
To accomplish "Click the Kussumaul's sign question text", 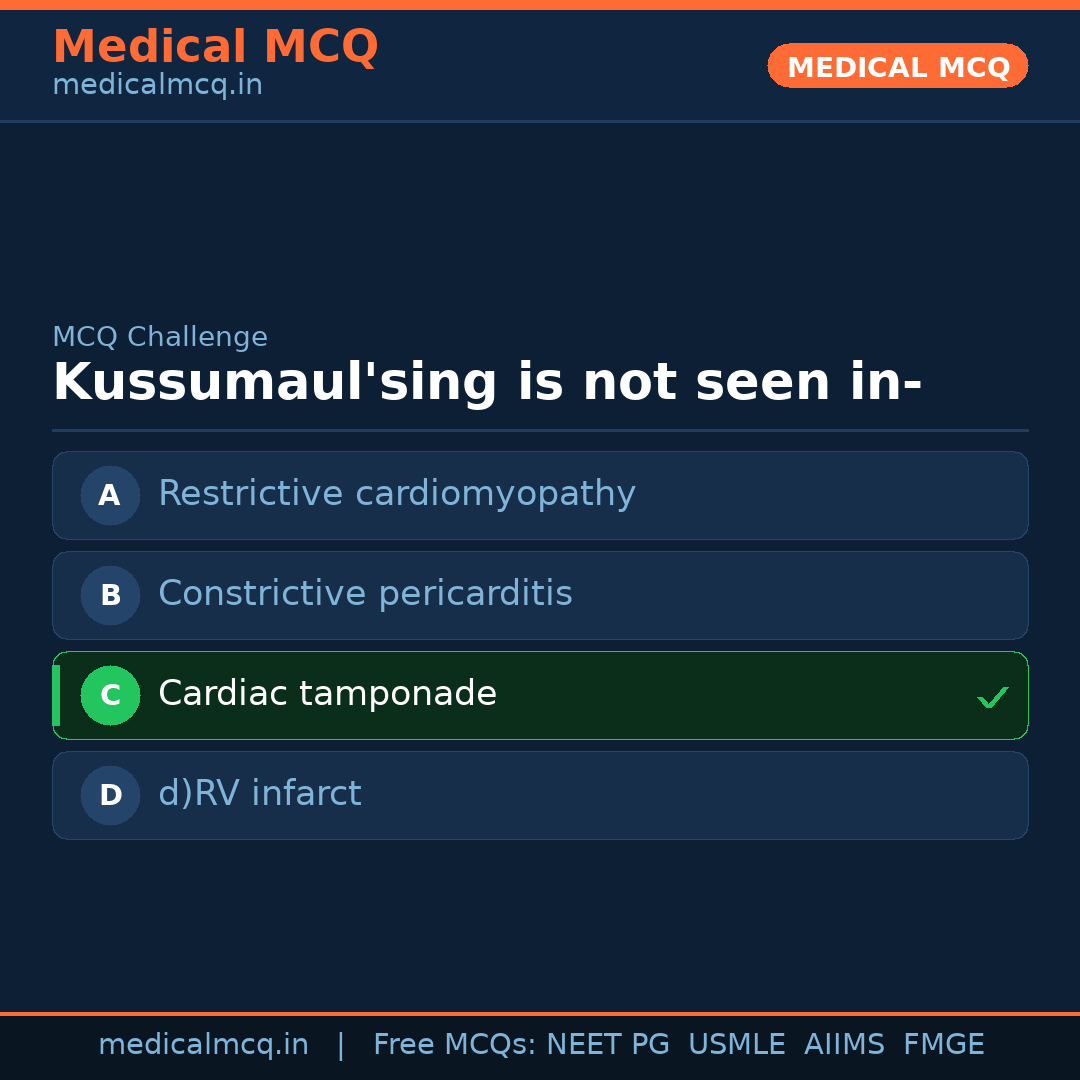I will coord(487,383).
